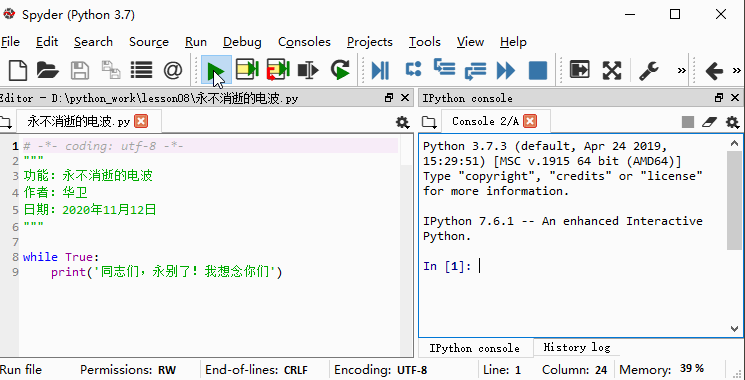
Task: Click the 'while True:' code line
Action: point(61,257)
